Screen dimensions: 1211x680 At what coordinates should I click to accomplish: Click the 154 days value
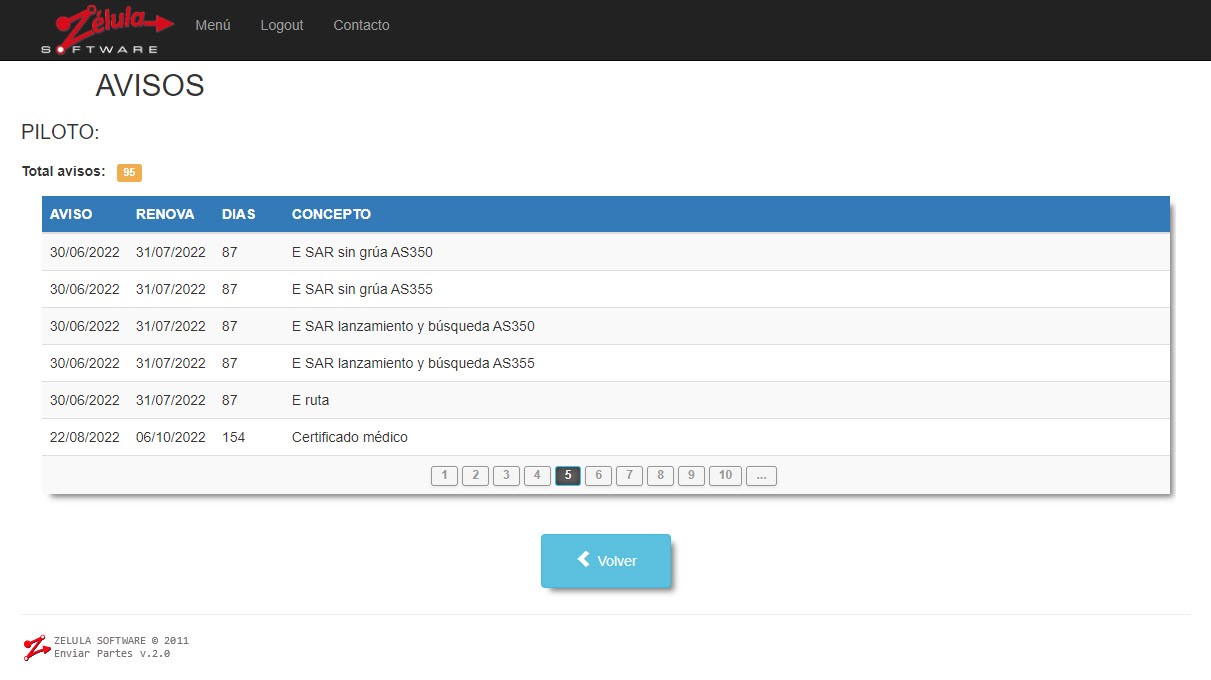click(x=233, y=437)
